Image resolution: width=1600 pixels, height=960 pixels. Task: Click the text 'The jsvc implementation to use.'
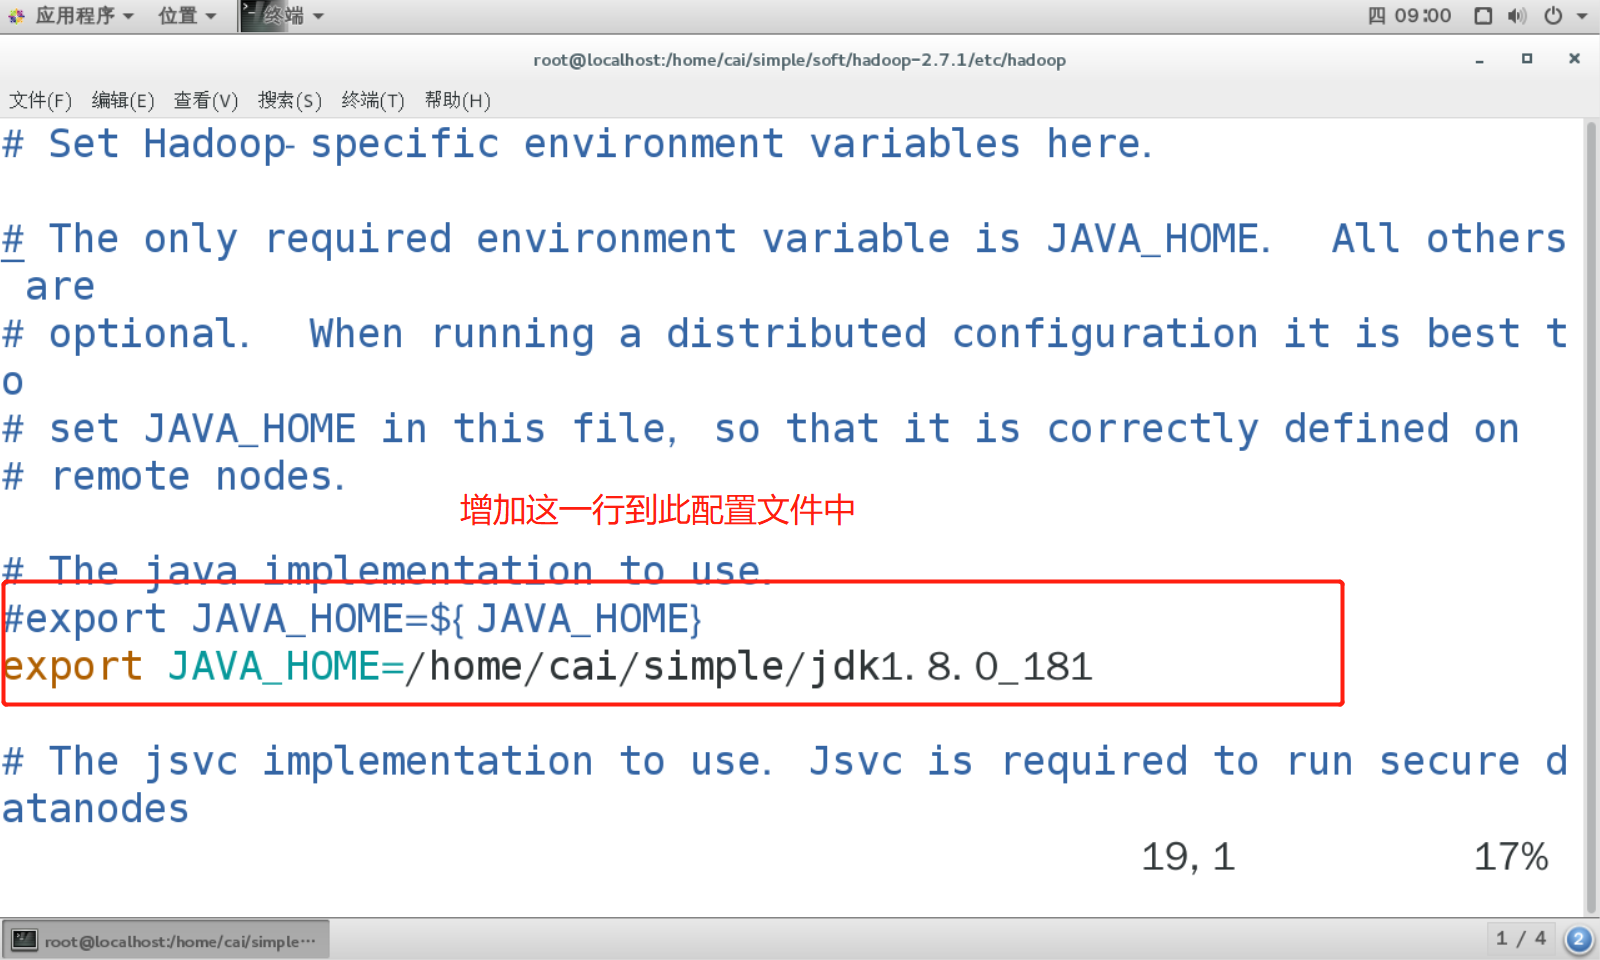[410, 762]
